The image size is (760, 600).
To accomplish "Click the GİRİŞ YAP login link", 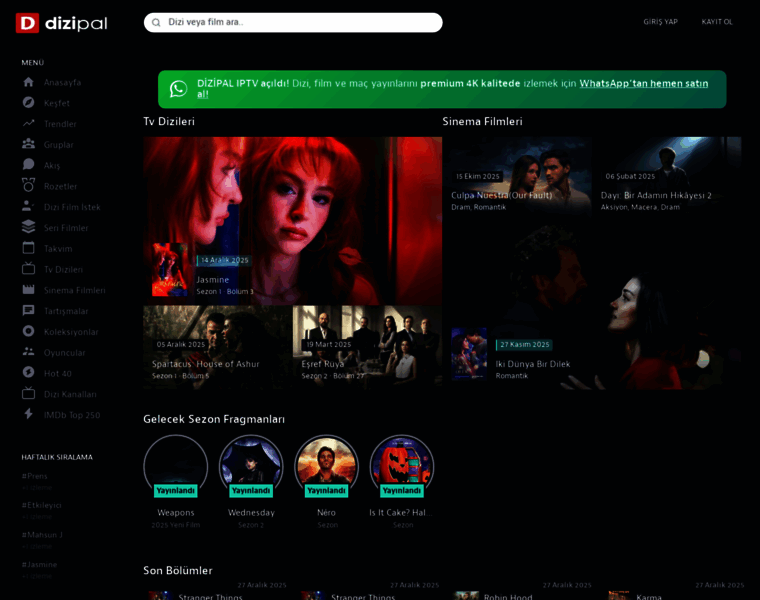I will click(x=660, y=22).
